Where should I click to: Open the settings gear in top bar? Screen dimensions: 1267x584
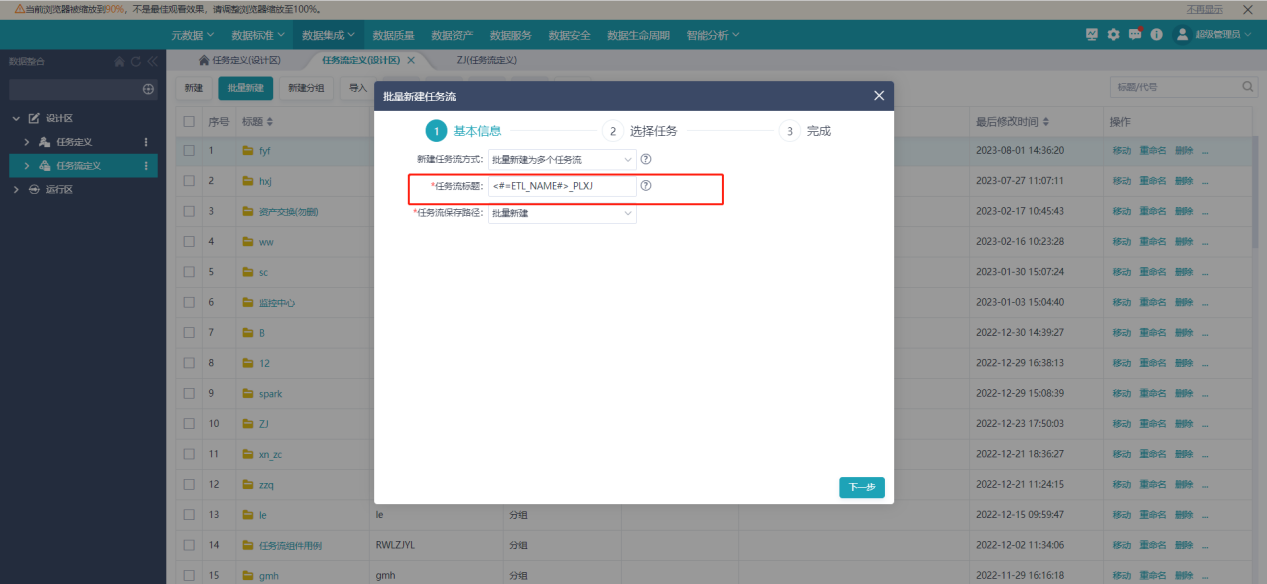1114,34
